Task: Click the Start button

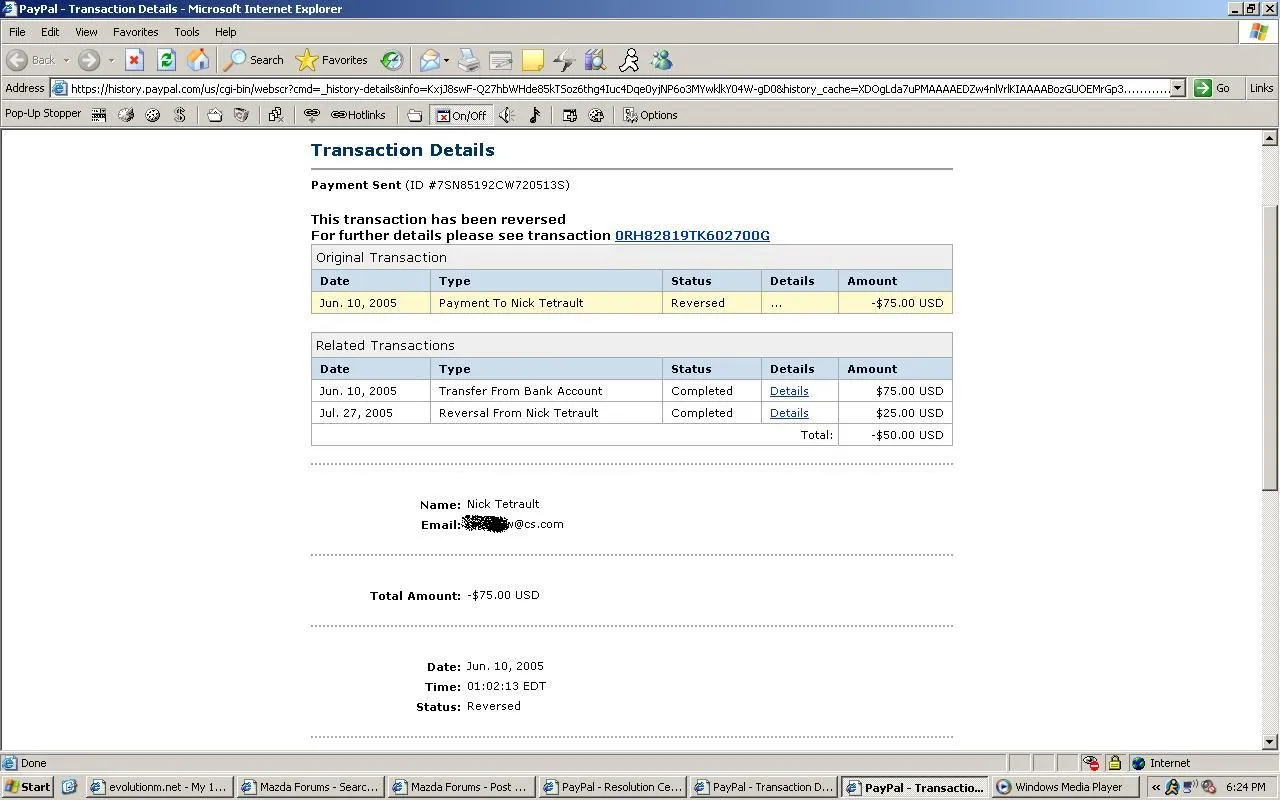Action: point(28,787)
